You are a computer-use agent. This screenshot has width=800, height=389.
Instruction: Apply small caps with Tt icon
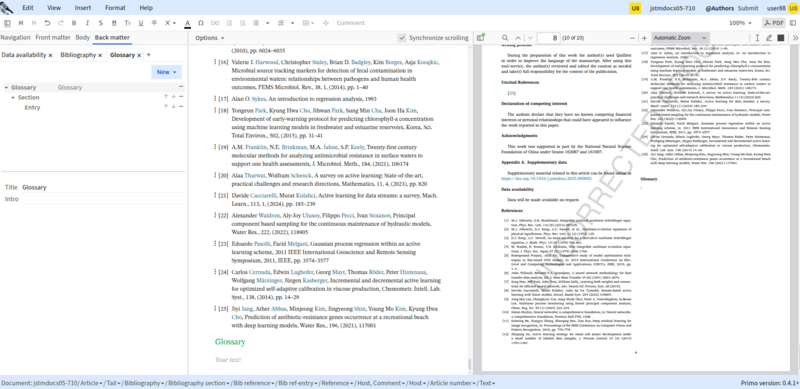click(128, 23)
